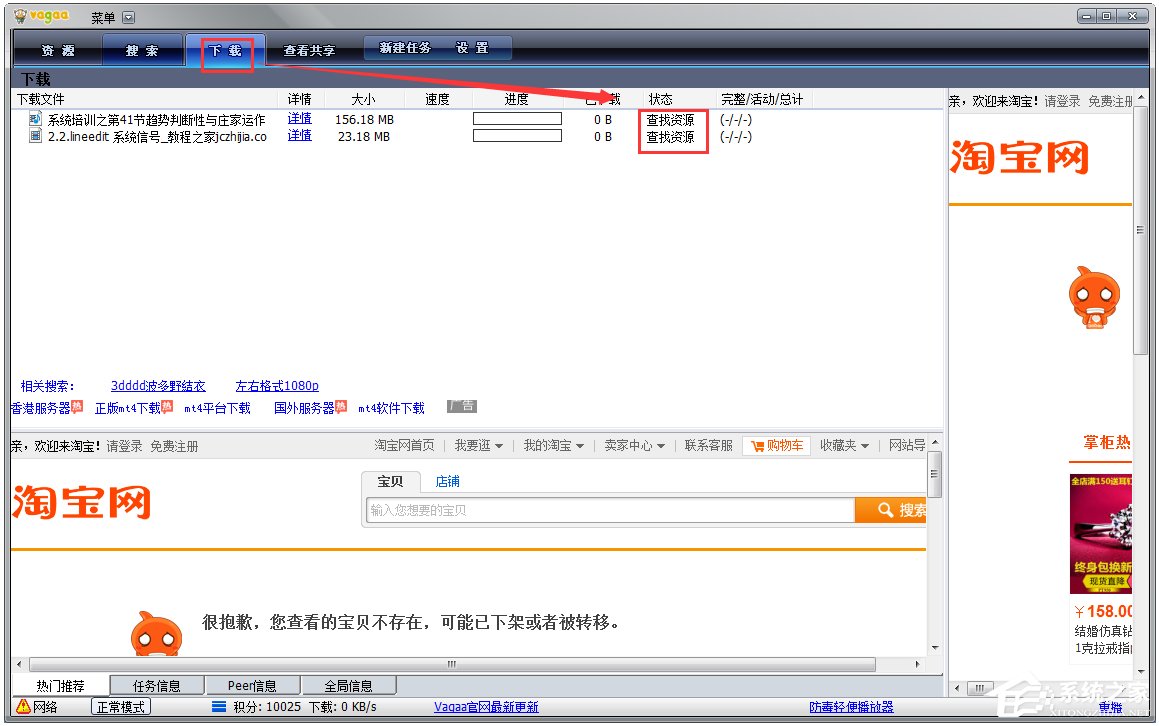The height and width of the screenshot is (726, 1159).
Task: Switch to the 任务信息 bottom tab
Action: [157, 686]
